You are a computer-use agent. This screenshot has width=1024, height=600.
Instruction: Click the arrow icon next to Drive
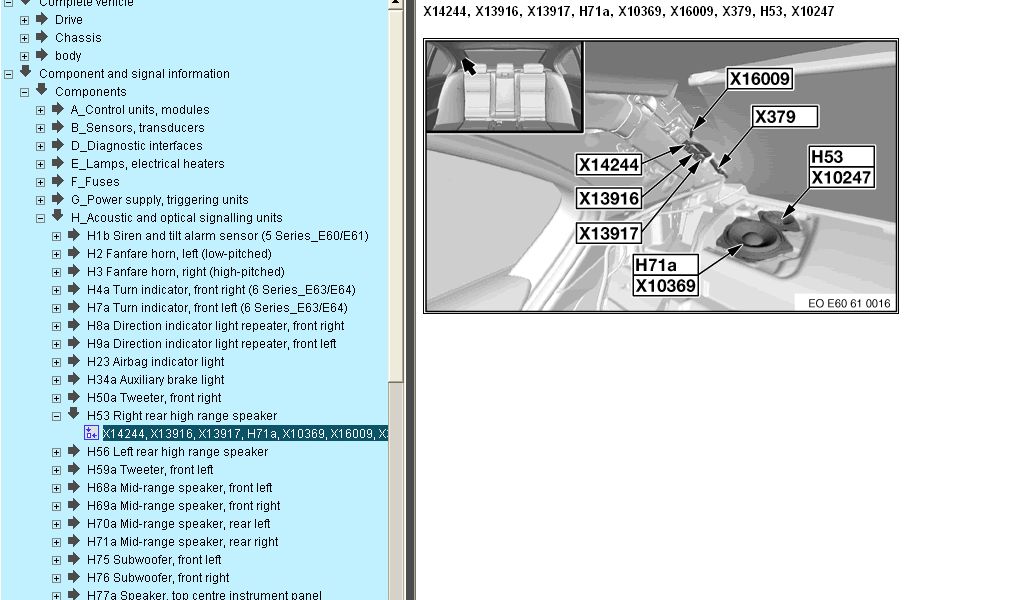[x=42, y=19]
